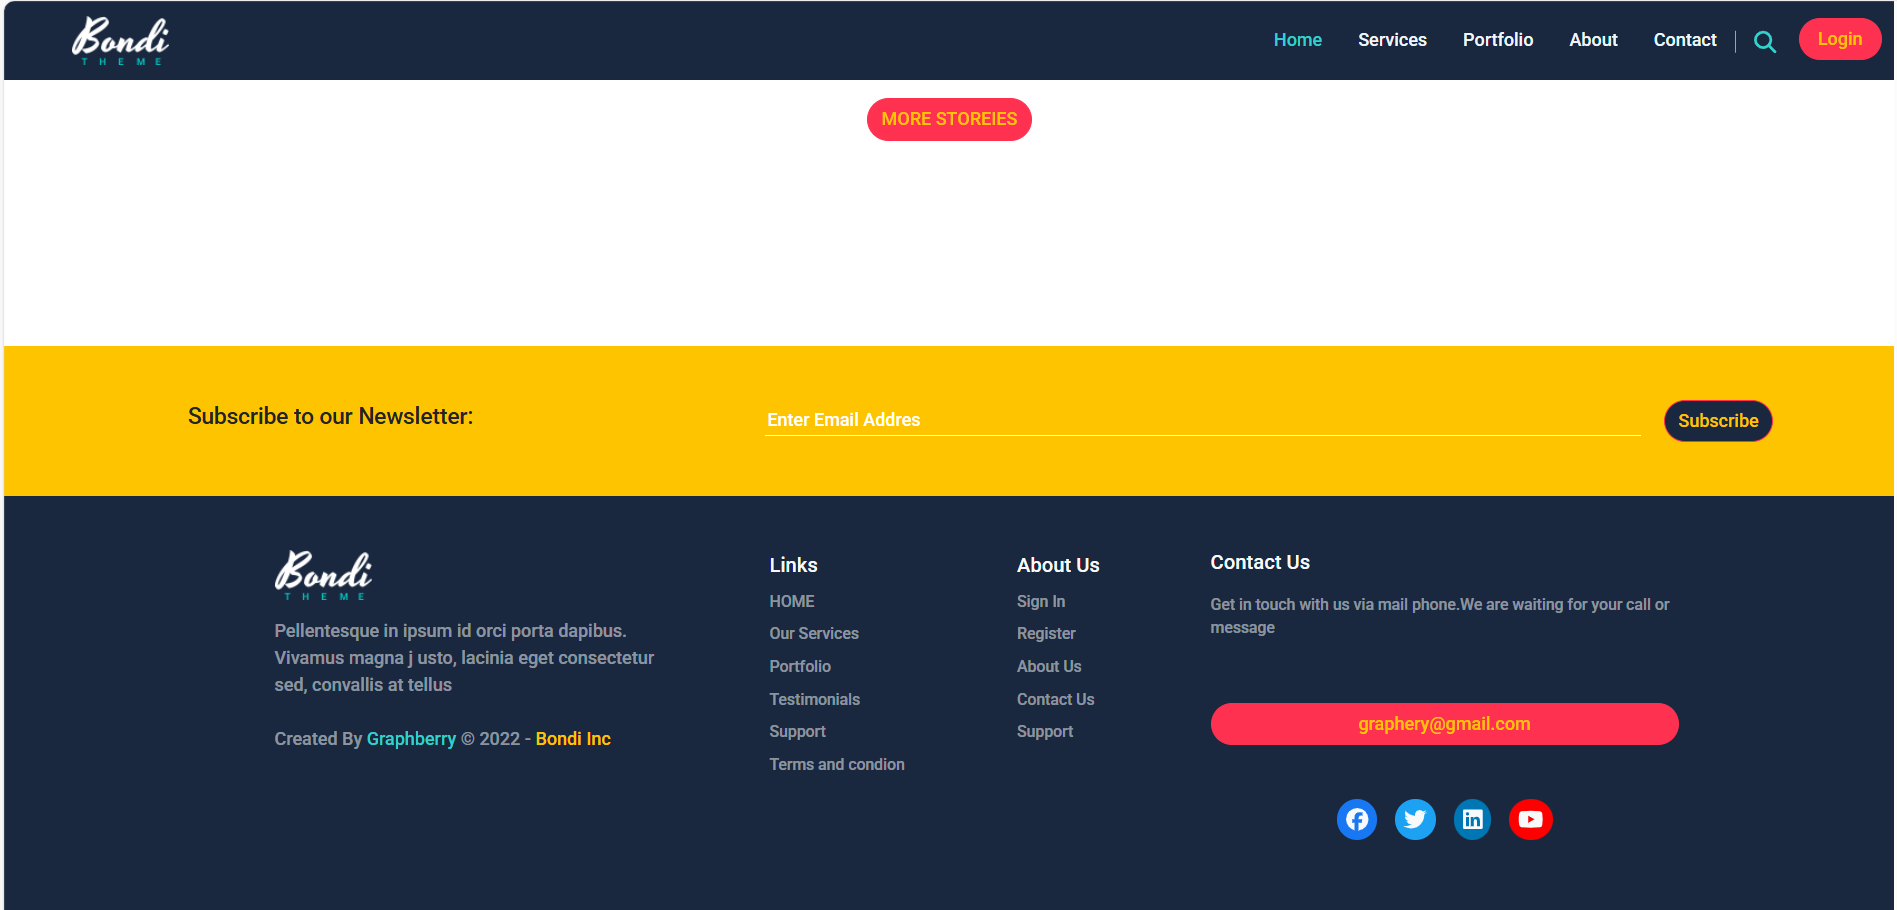Click the Enter Email Addres field
This screenshot has width=1897, height=910.
point(1201,420)
